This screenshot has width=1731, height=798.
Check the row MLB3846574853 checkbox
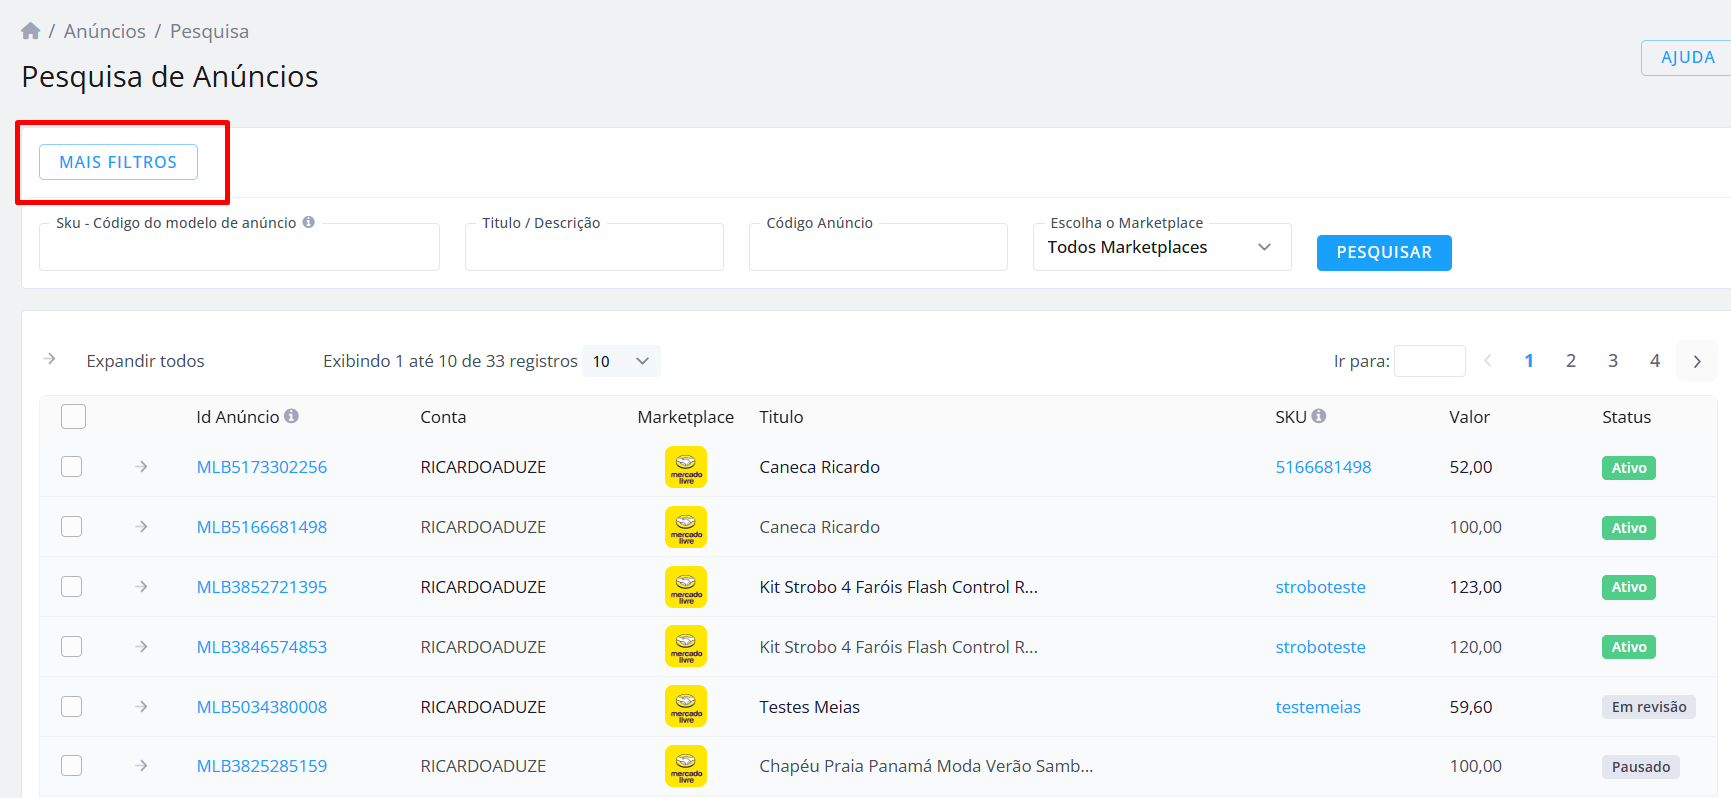pos(72,647)
